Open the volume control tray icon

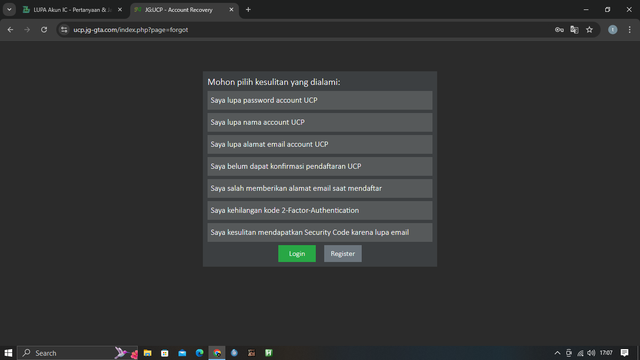[x=591, y=353]
